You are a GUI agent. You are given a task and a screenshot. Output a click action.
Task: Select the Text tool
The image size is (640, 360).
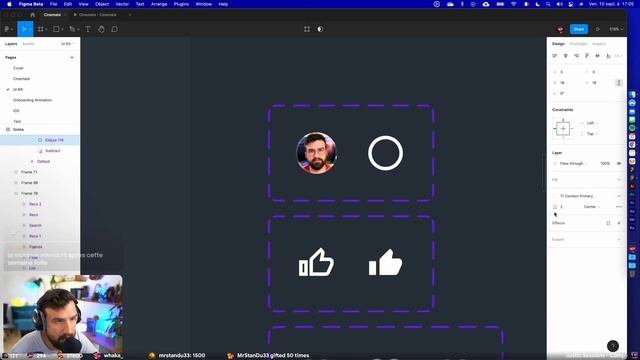(x=88, y=29)
